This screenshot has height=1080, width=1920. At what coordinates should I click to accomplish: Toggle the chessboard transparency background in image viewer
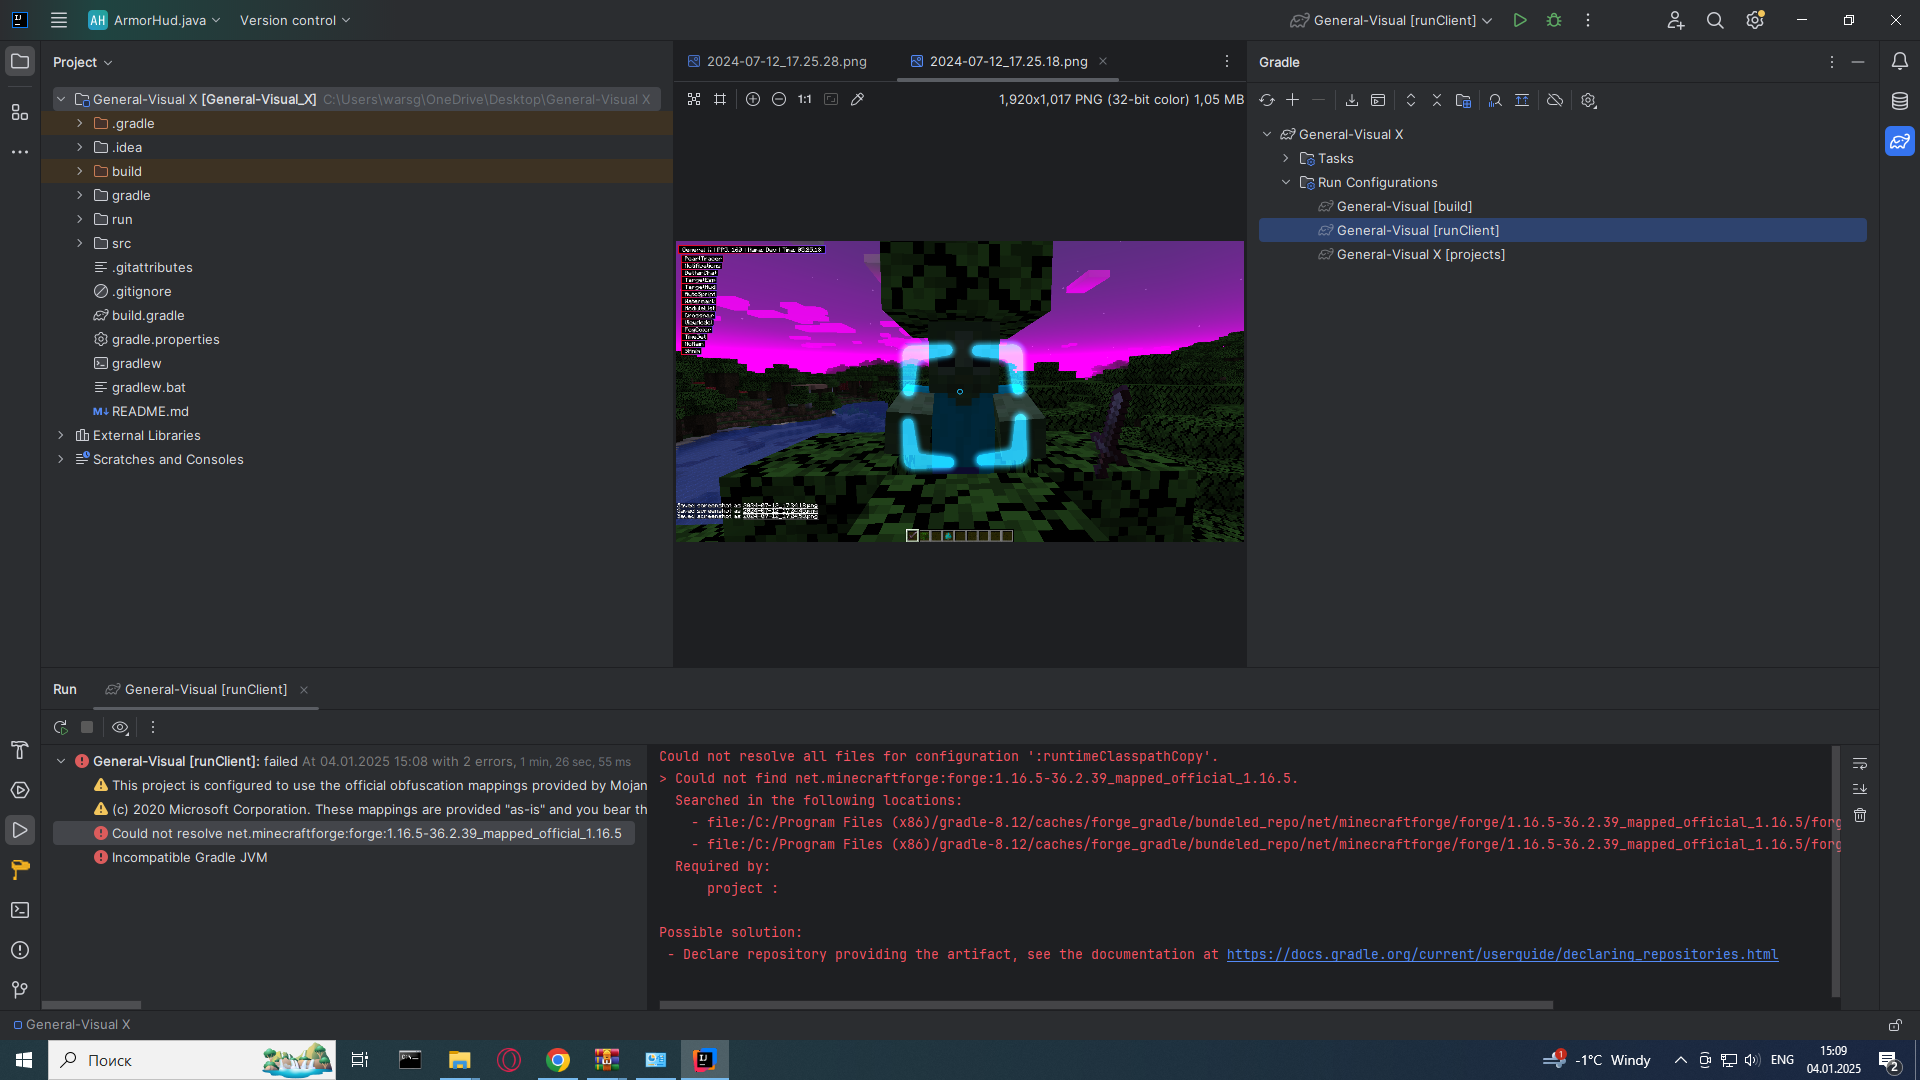[x=694, y=99]
